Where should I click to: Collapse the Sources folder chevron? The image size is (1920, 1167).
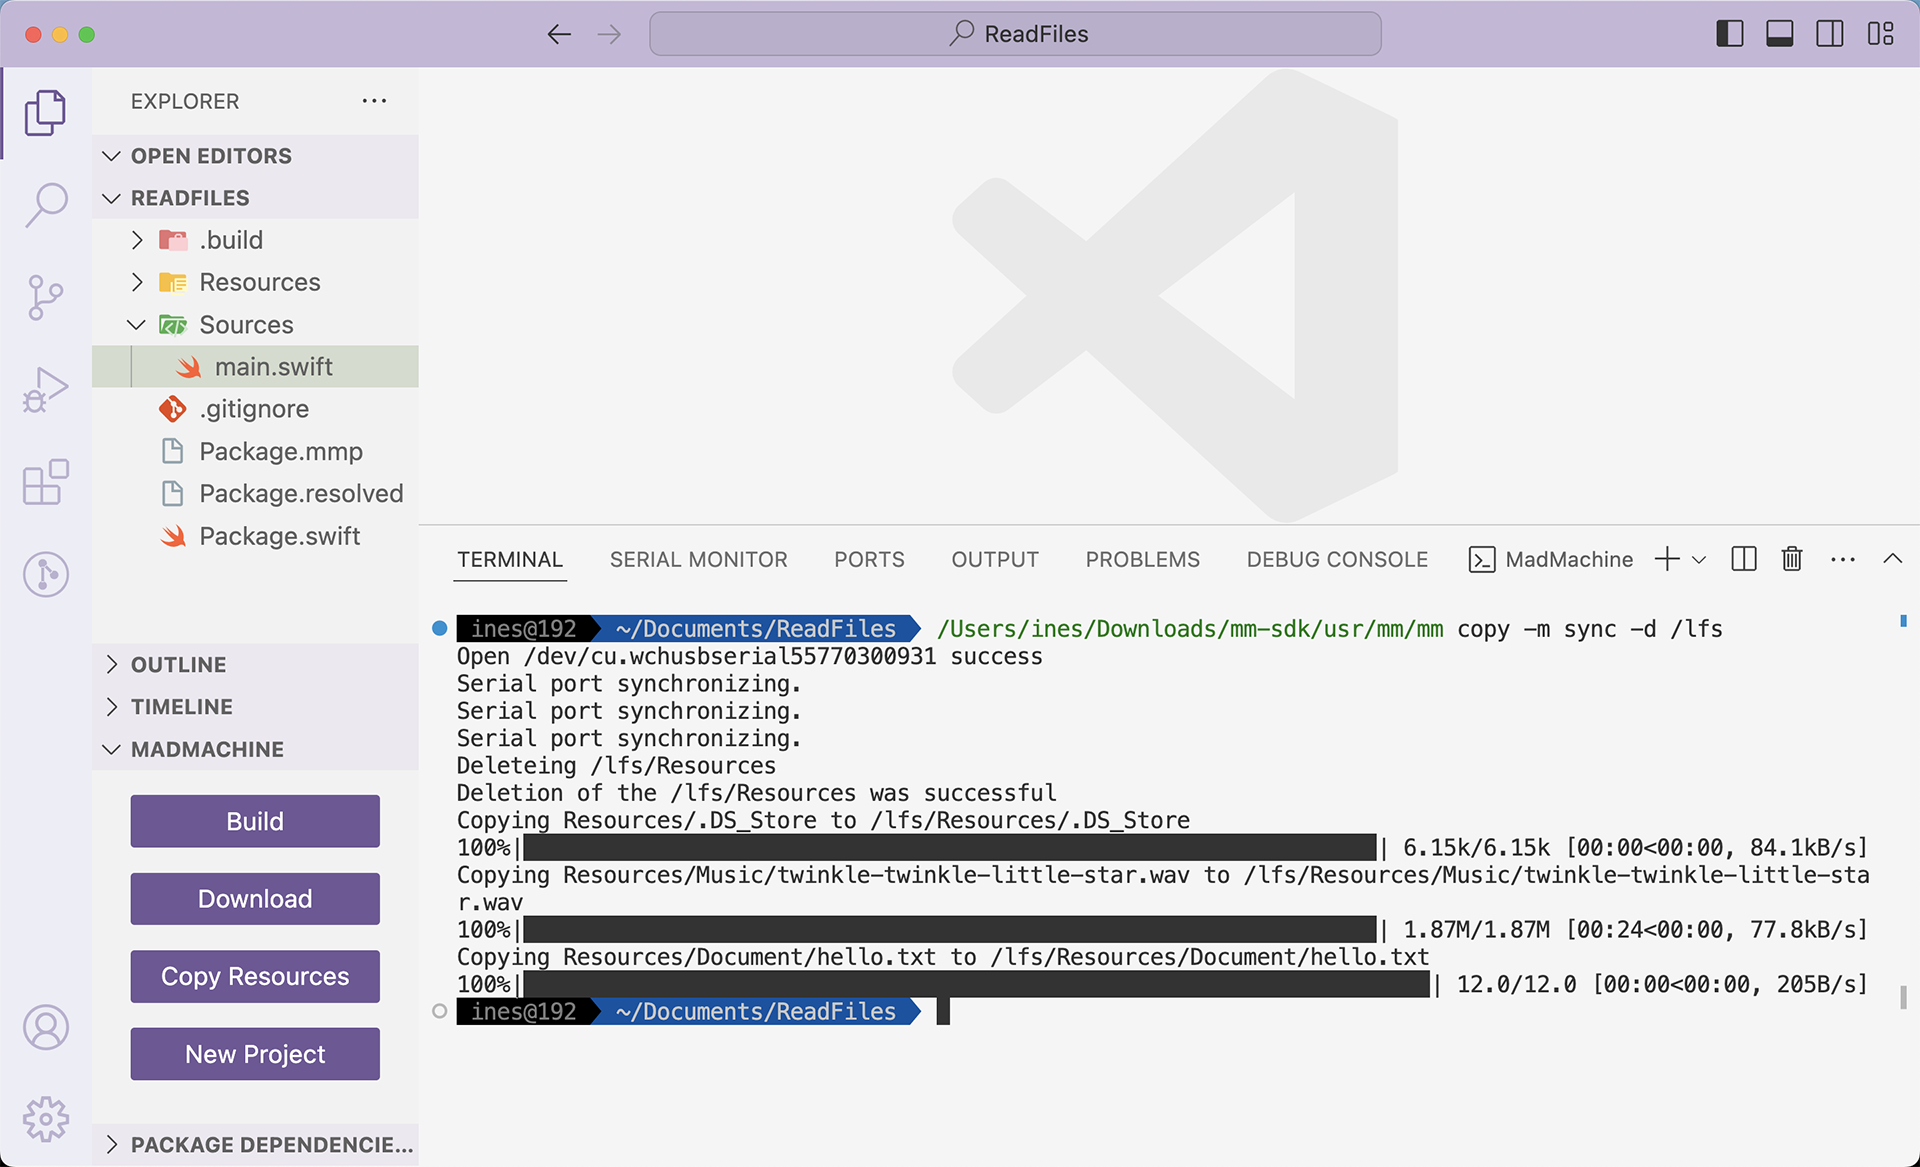(137, 325)
